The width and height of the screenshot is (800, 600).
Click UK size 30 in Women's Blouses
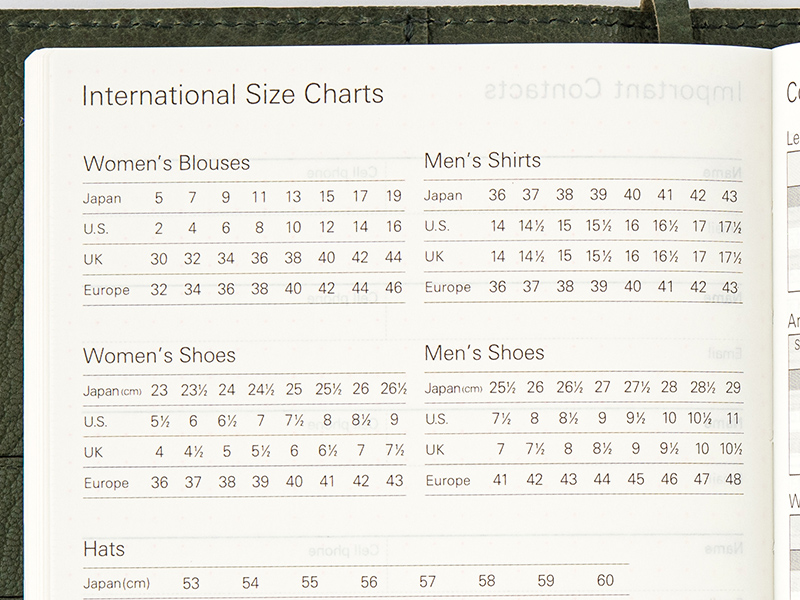(x=159, y=259)
